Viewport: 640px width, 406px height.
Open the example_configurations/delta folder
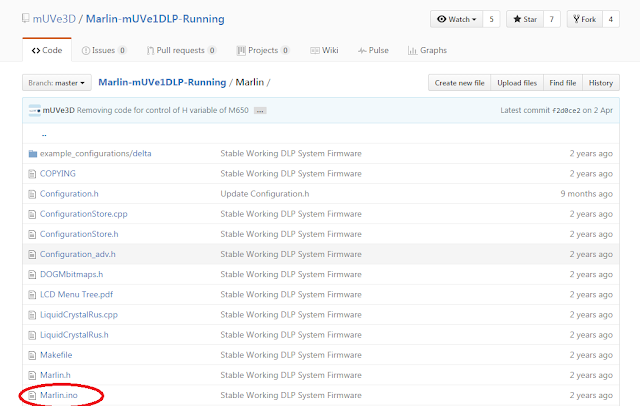(96, 153)
